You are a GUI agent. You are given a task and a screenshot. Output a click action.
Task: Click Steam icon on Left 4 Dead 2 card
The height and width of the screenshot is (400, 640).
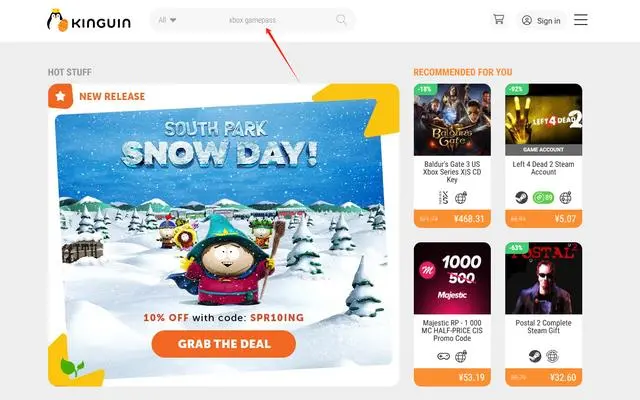521,198
